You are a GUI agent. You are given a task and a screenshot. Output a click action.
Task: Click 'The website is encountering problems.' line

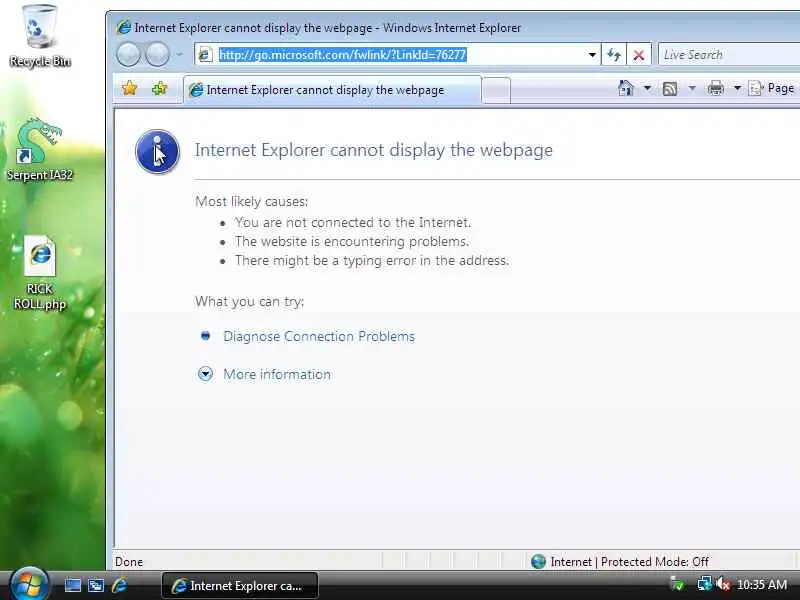352,241
